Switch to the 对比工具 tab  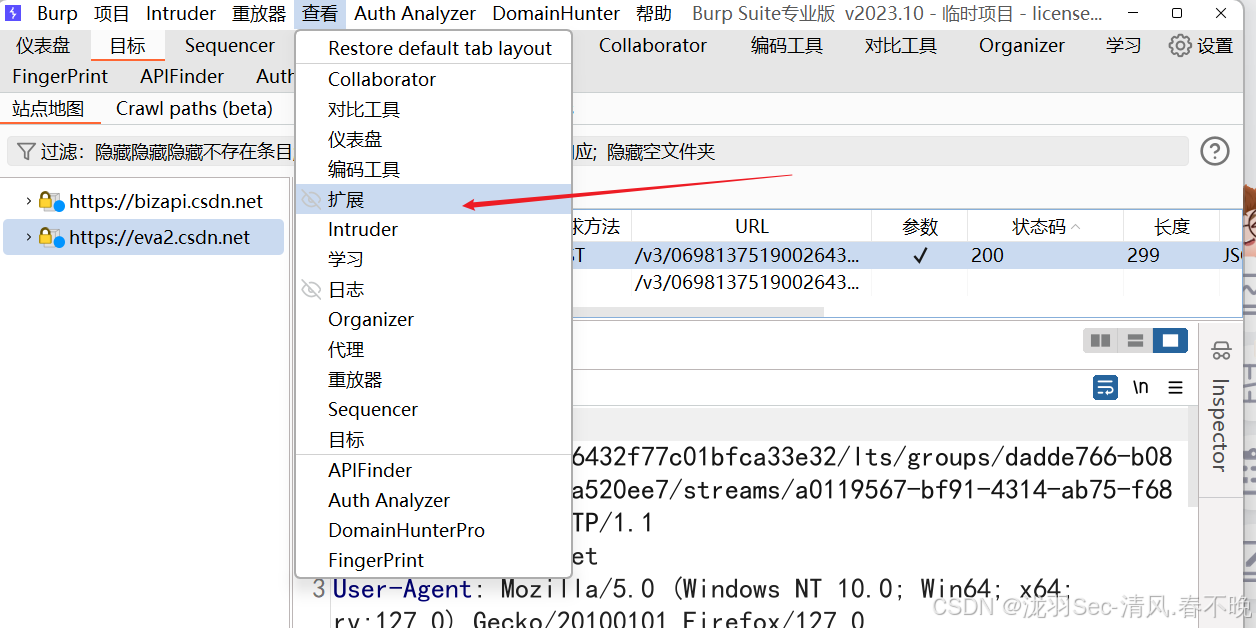tap(901, 46)
